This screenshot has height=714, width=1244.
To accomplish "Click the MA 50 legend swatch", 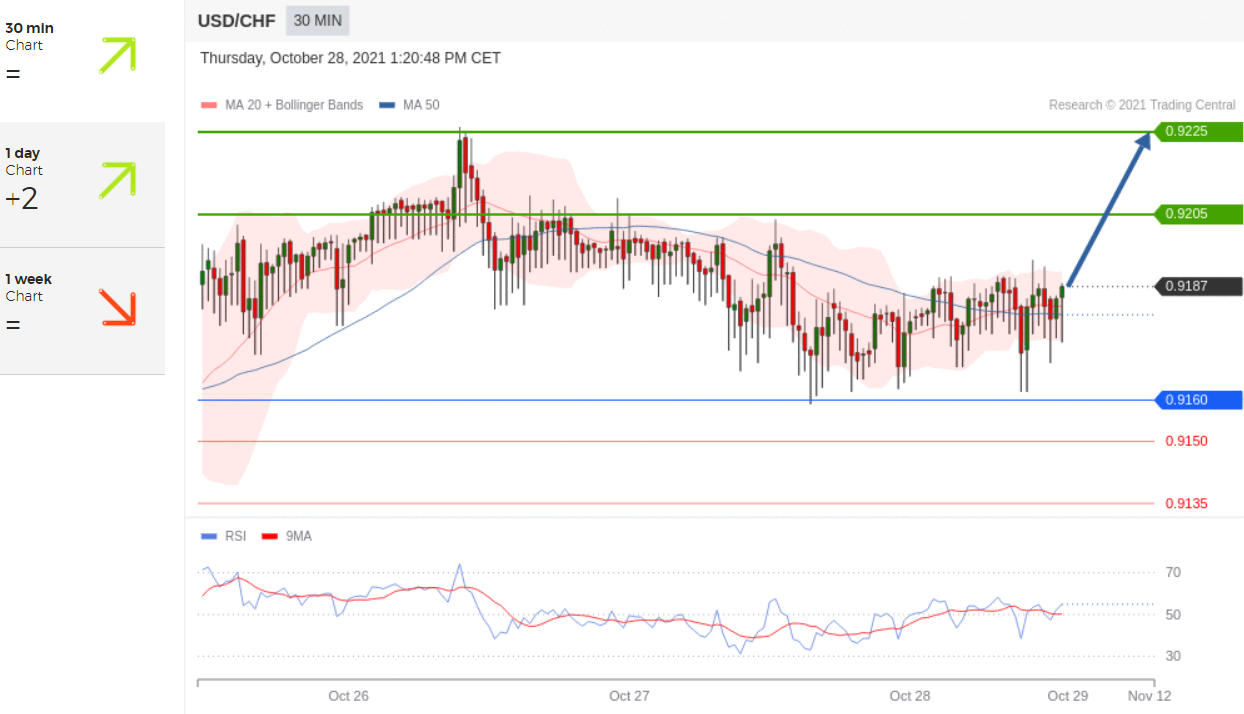I will click(387, 105).
